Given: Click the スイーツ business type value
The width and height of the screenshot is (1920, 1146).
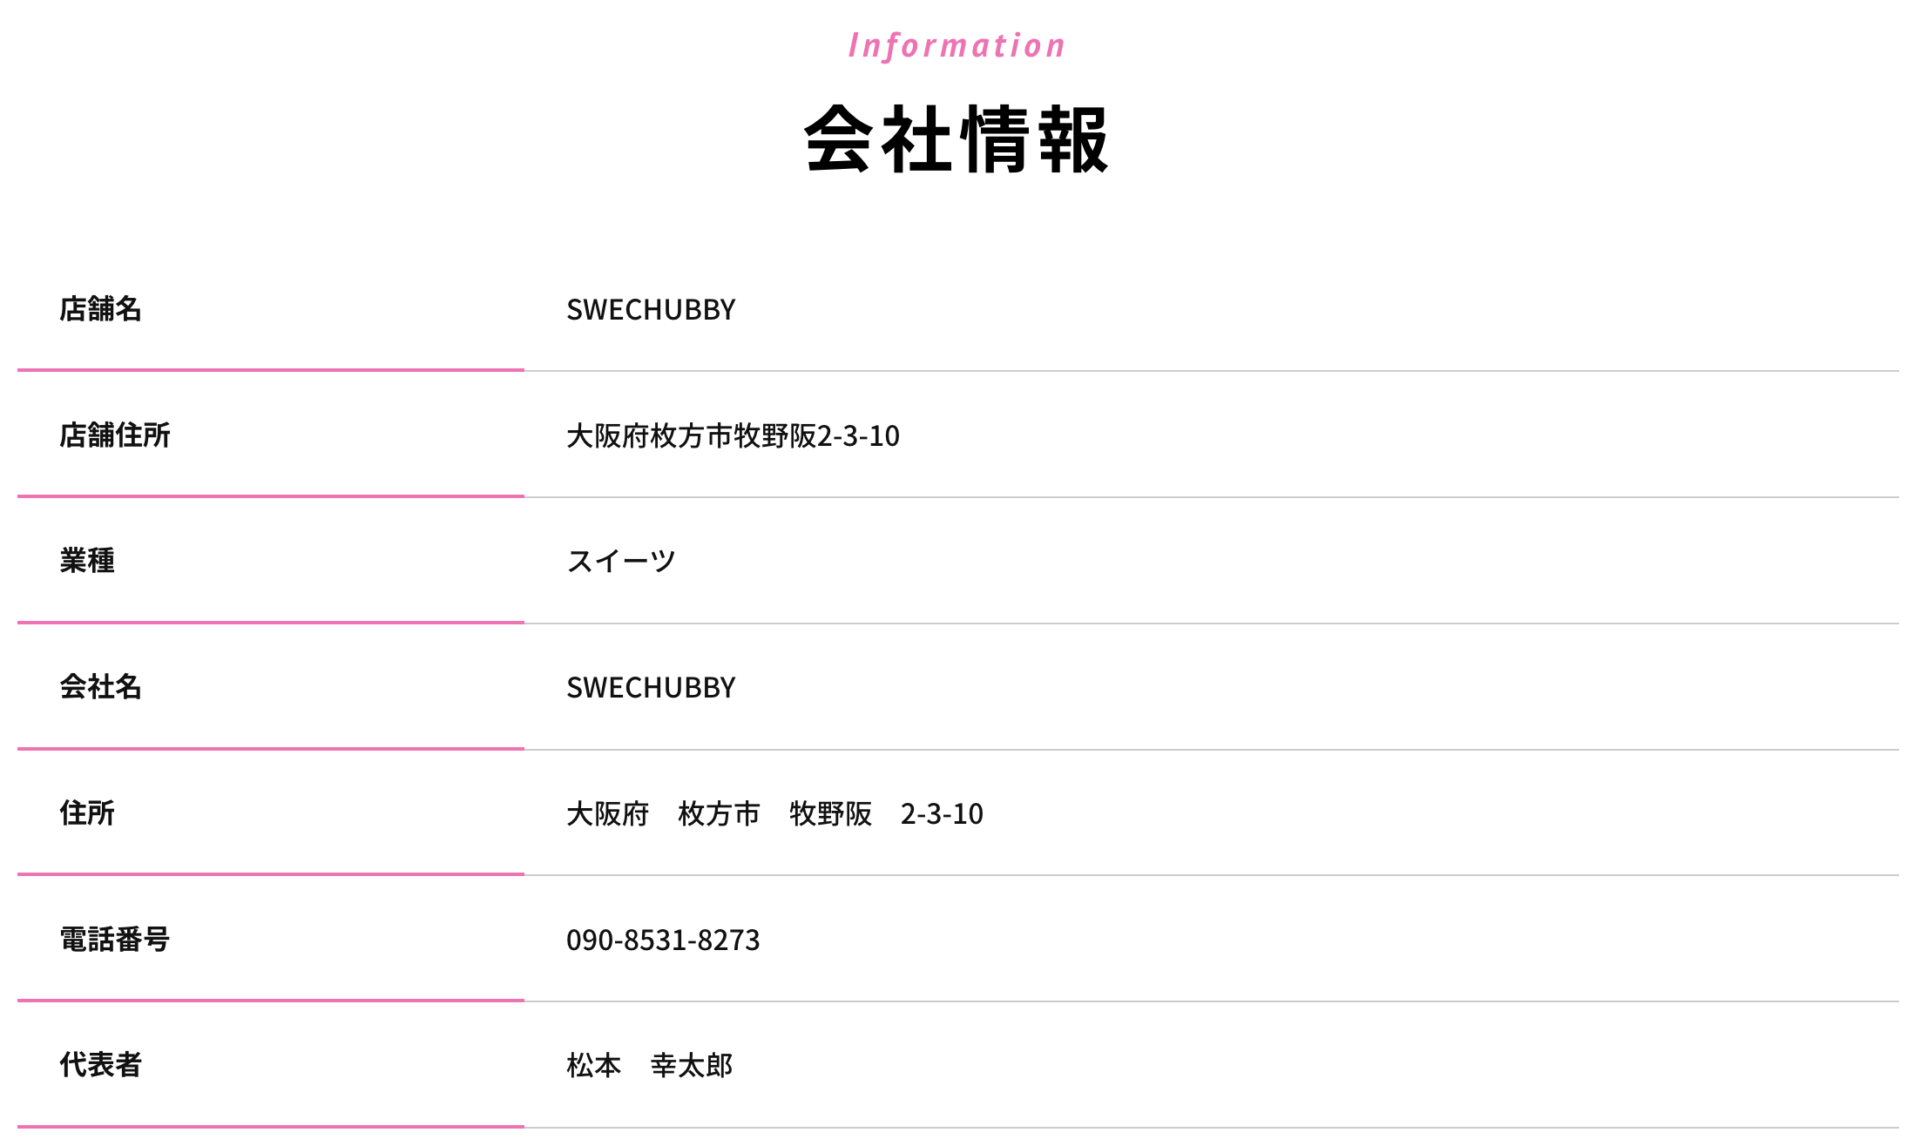Looking at the screenshot, I should click(x=621, y=561).
